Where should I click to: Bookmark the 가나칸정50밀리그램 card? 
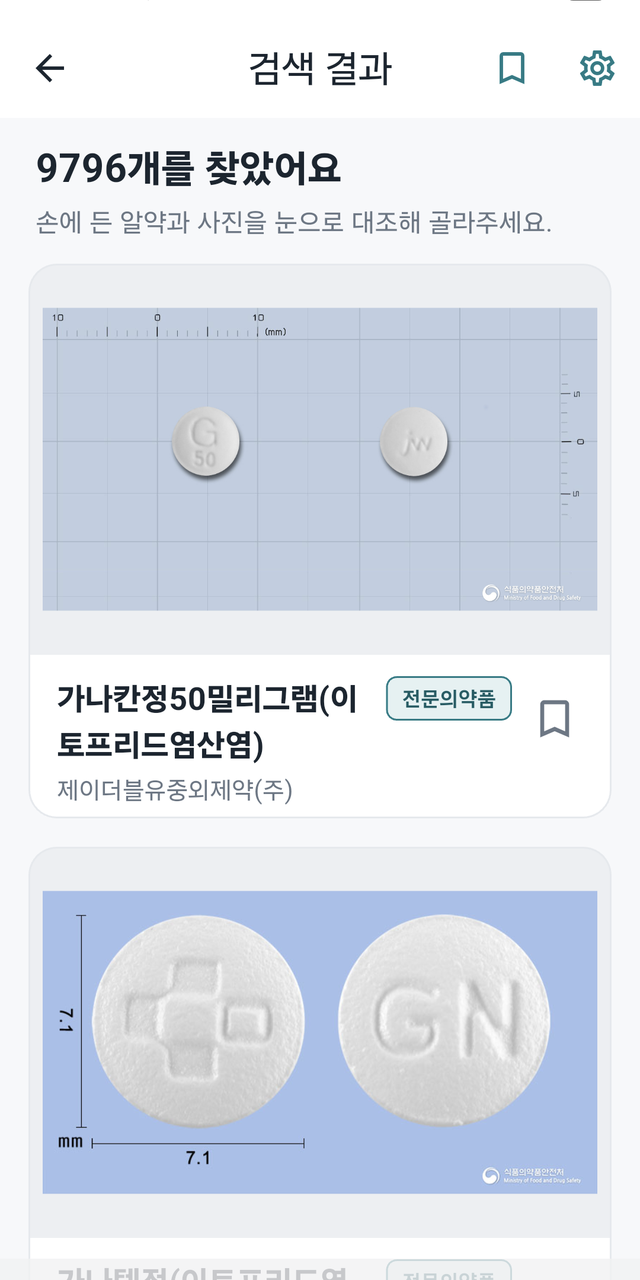[555, 718]
